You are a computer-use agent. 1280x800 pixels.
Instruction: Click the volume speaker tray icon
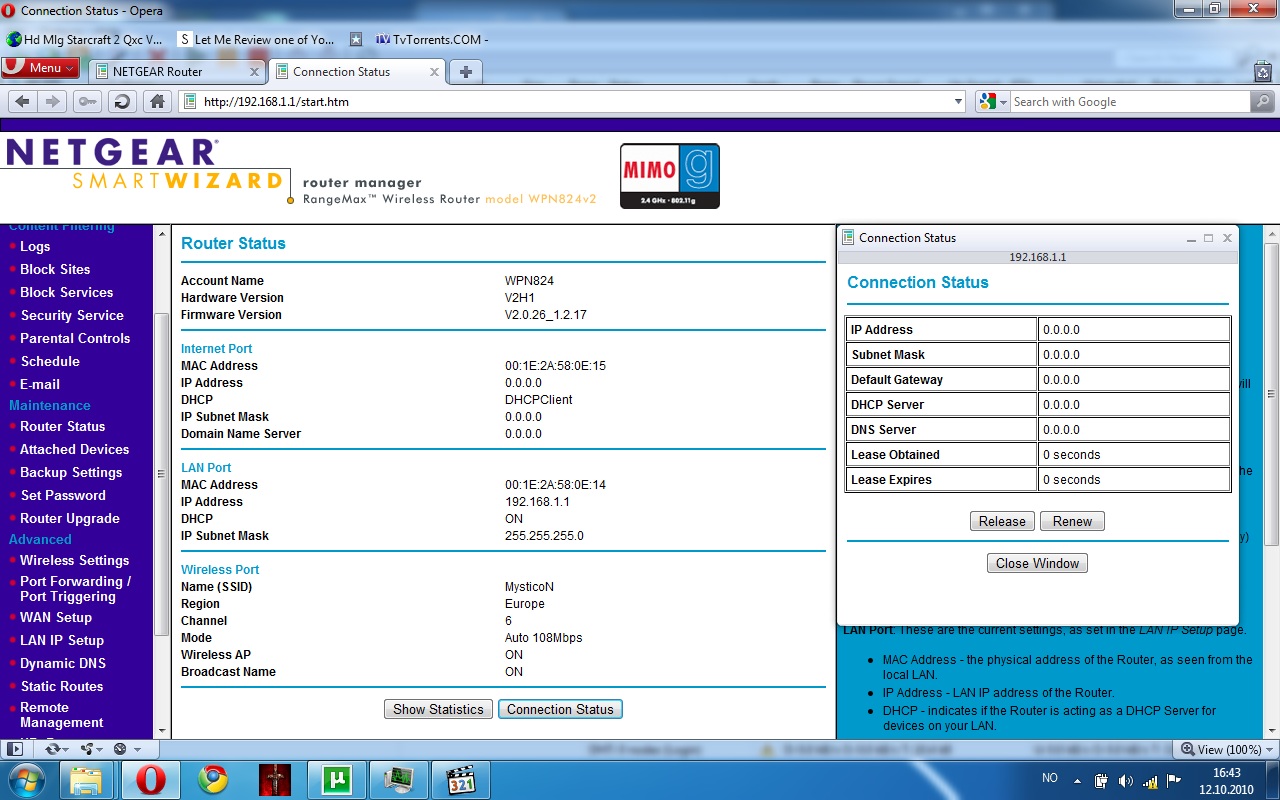1125,781
